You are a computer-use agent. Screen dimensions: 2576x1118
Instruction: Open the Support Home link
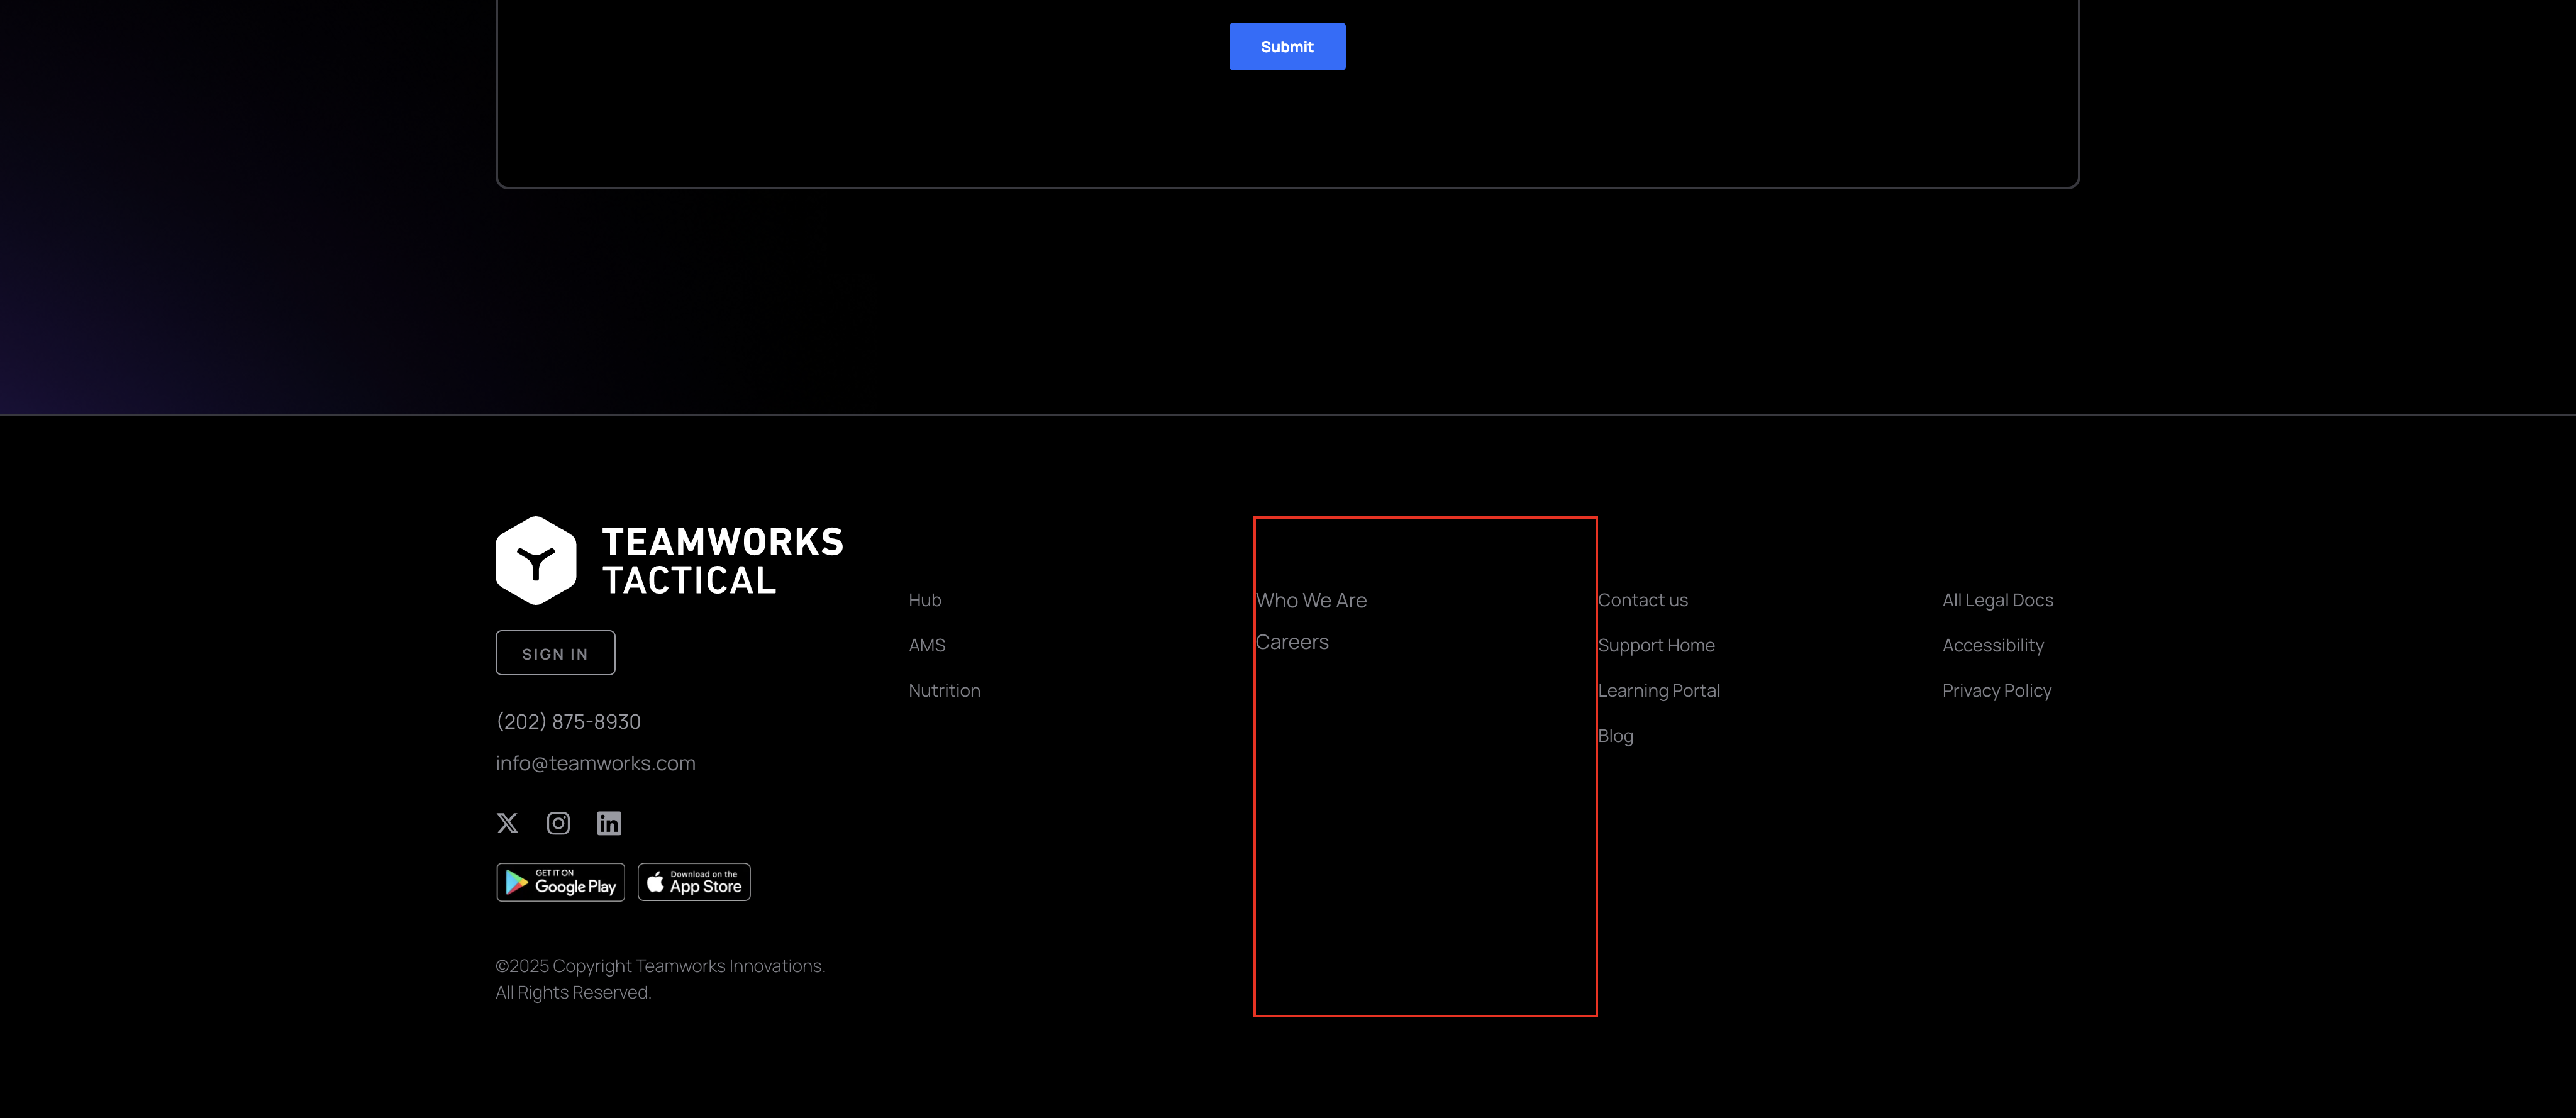tap(1656, 645)
